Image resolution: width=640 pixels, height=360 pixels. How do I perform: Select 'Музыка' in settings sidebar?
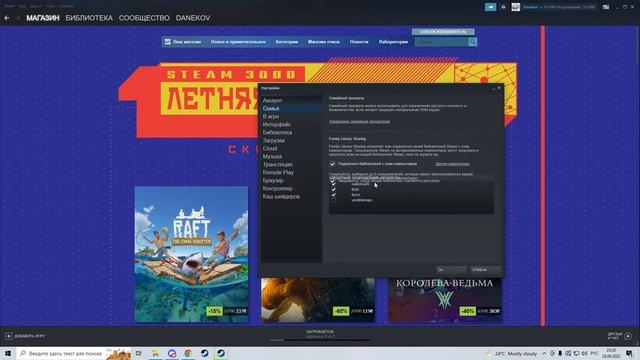[291, 156]
